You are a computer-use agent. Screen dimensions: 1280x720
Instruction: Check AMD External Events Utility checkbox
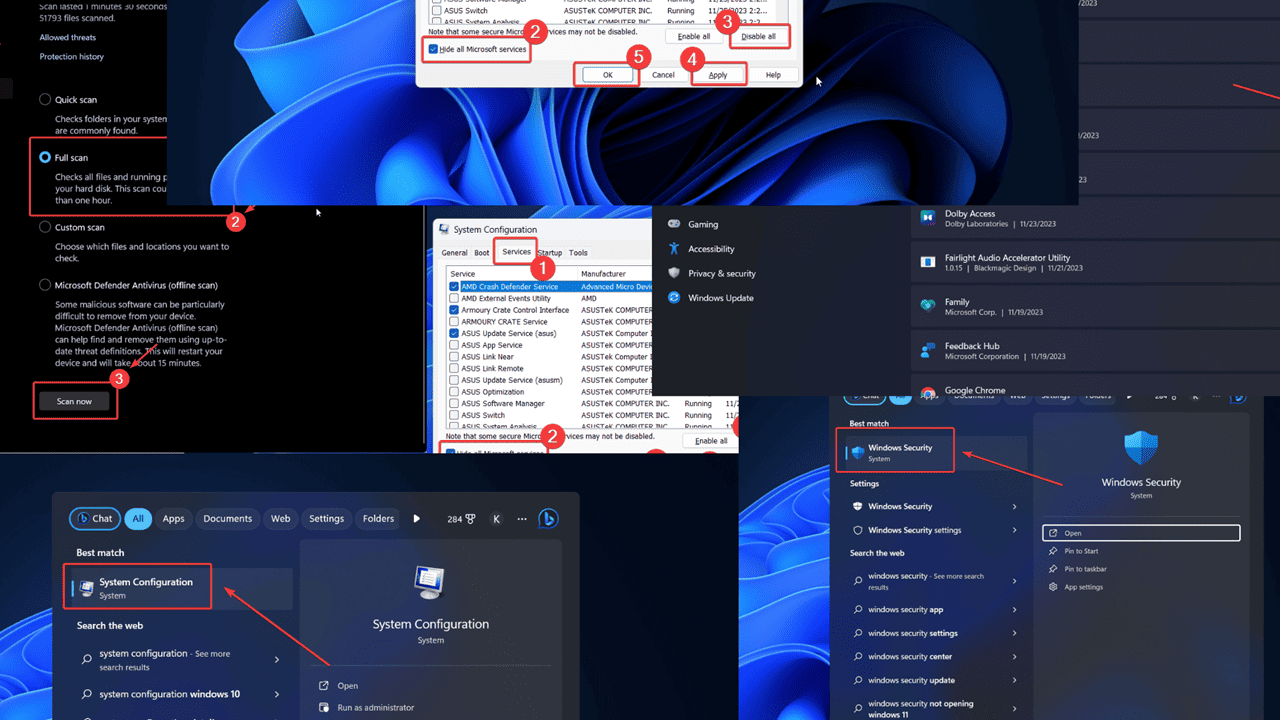(x=454, y=298)
